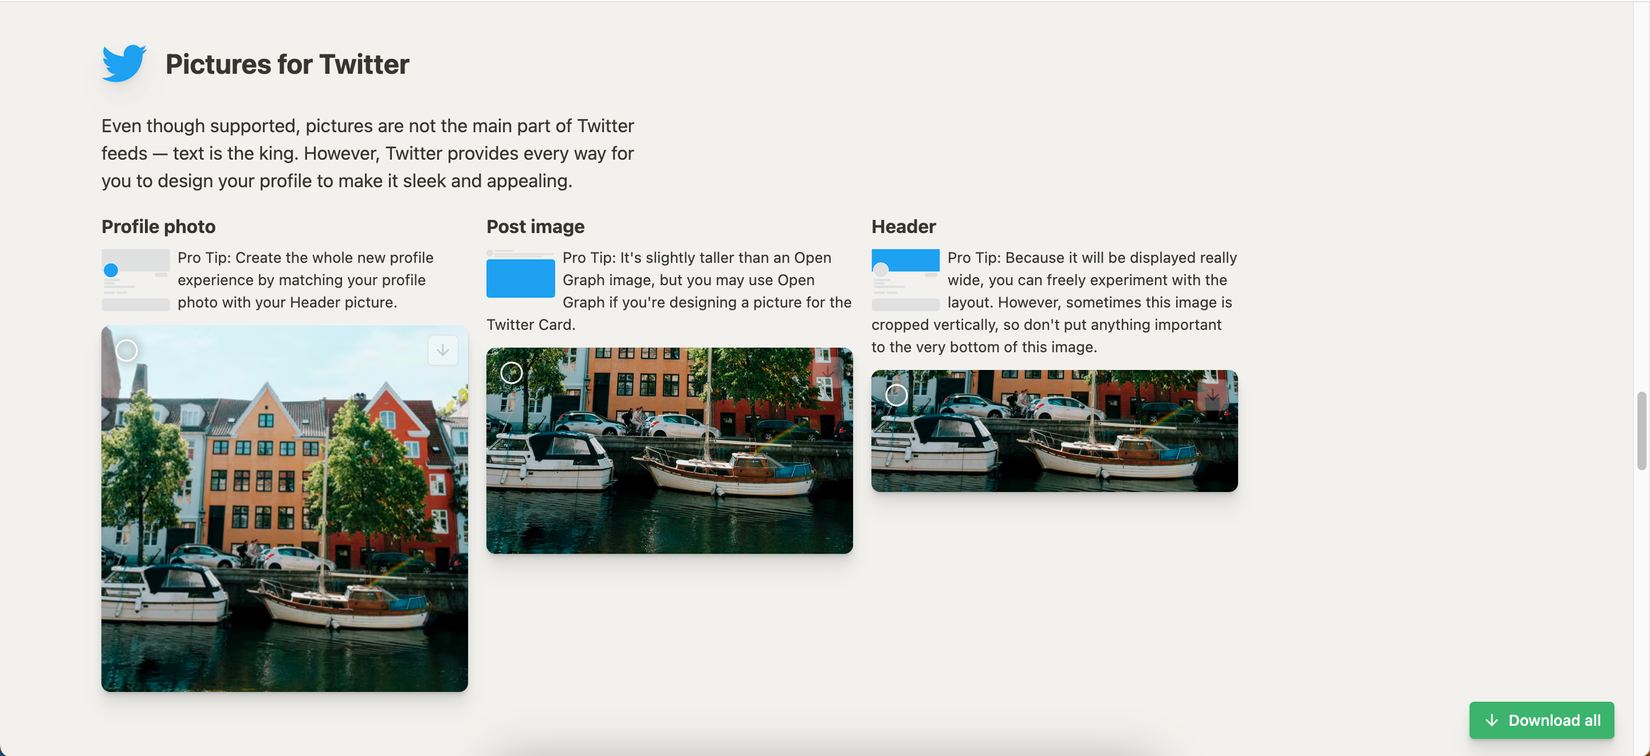The height and width of the screenshot is (756, 1650).
Task: Click the Header section title
Action: coord(903,227)
